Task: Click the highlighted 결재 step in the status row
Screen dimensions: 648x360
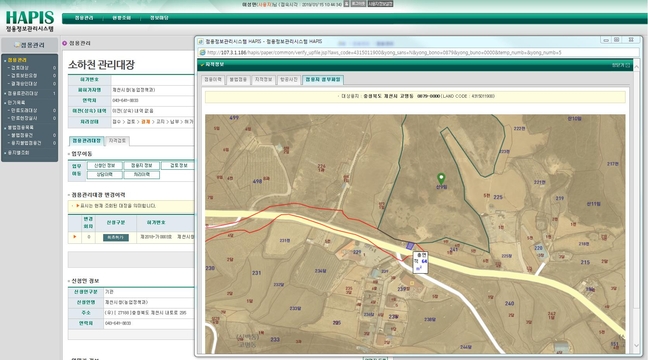Action: (x=145, y=122)
